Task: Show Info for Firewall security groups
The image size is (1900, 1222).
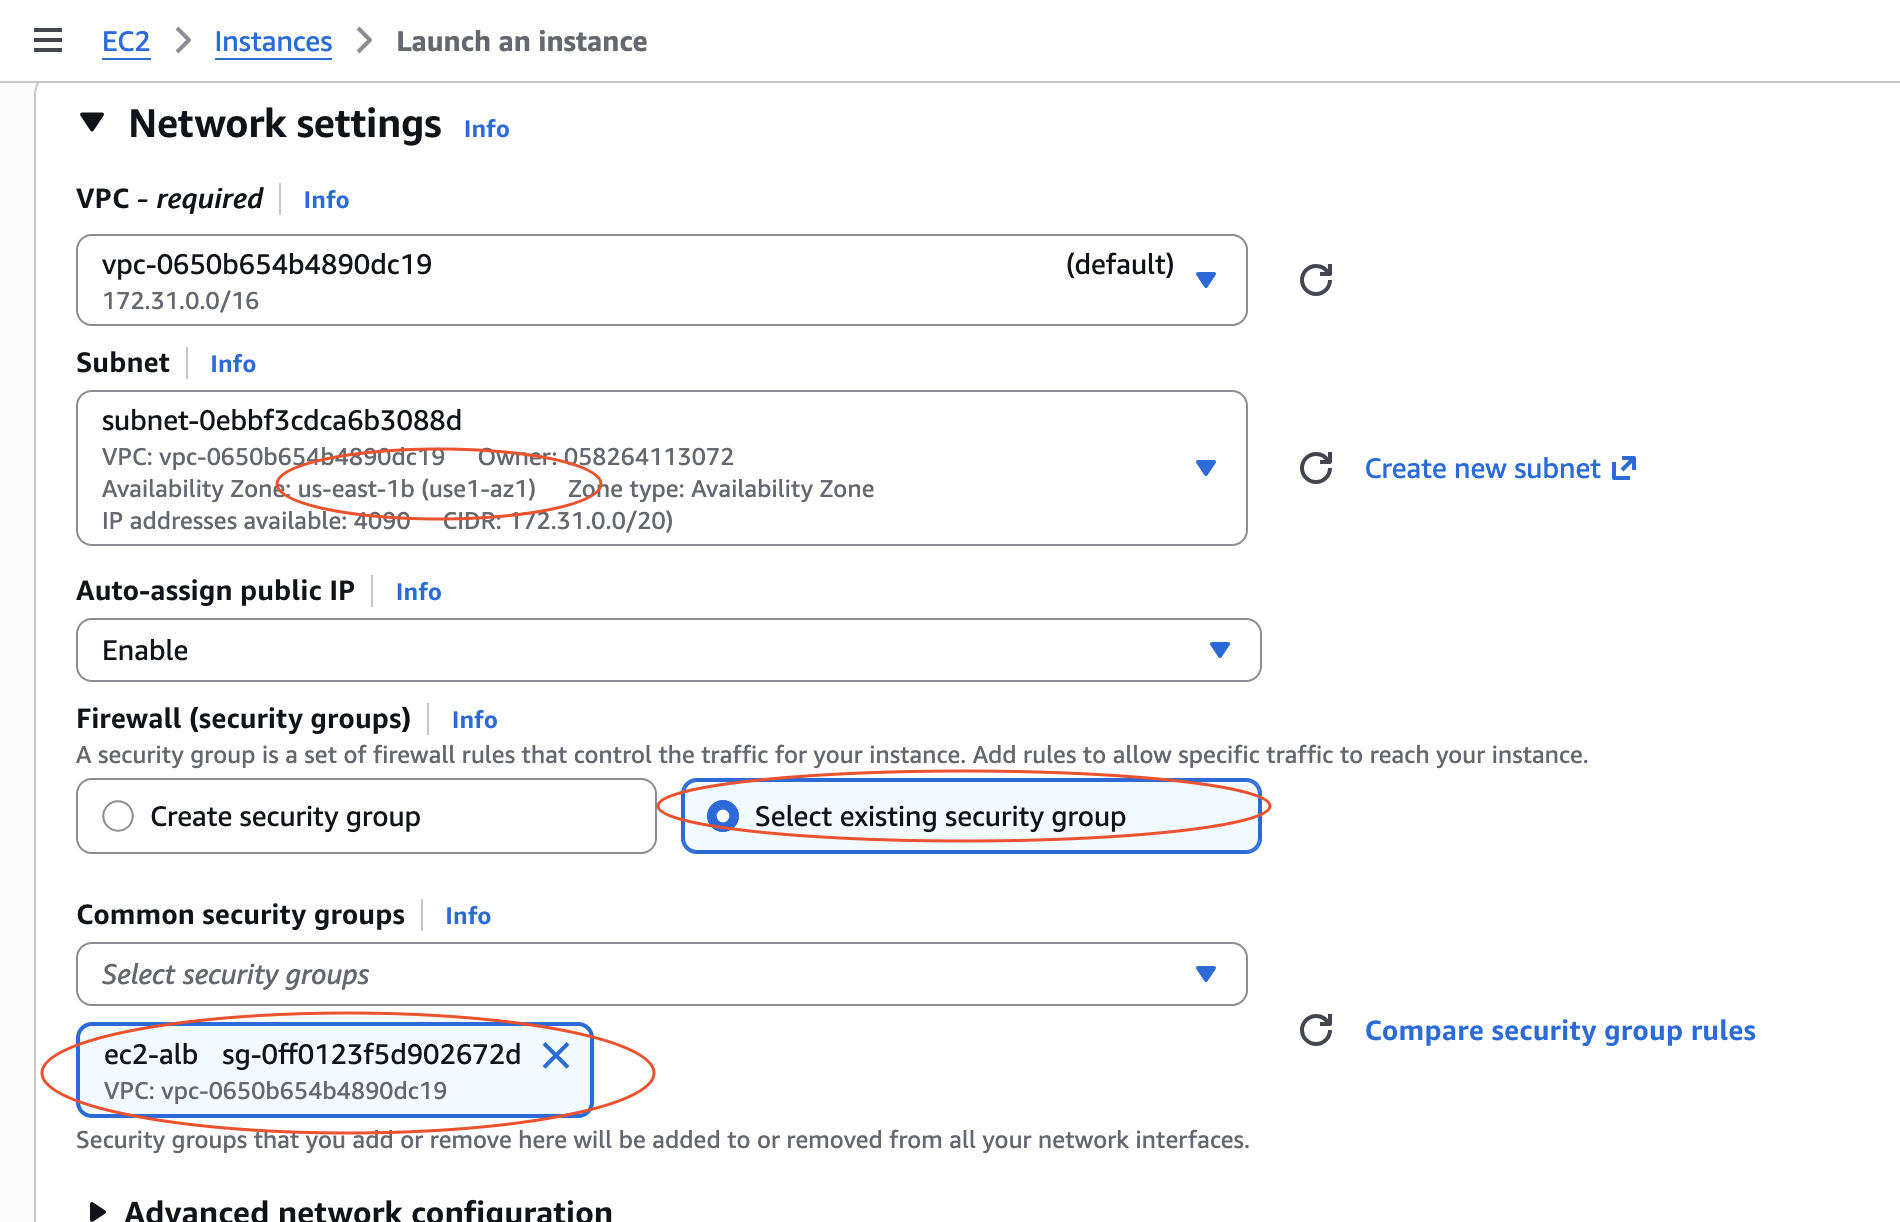Action: pyautogui.click(x=474, y=720)
